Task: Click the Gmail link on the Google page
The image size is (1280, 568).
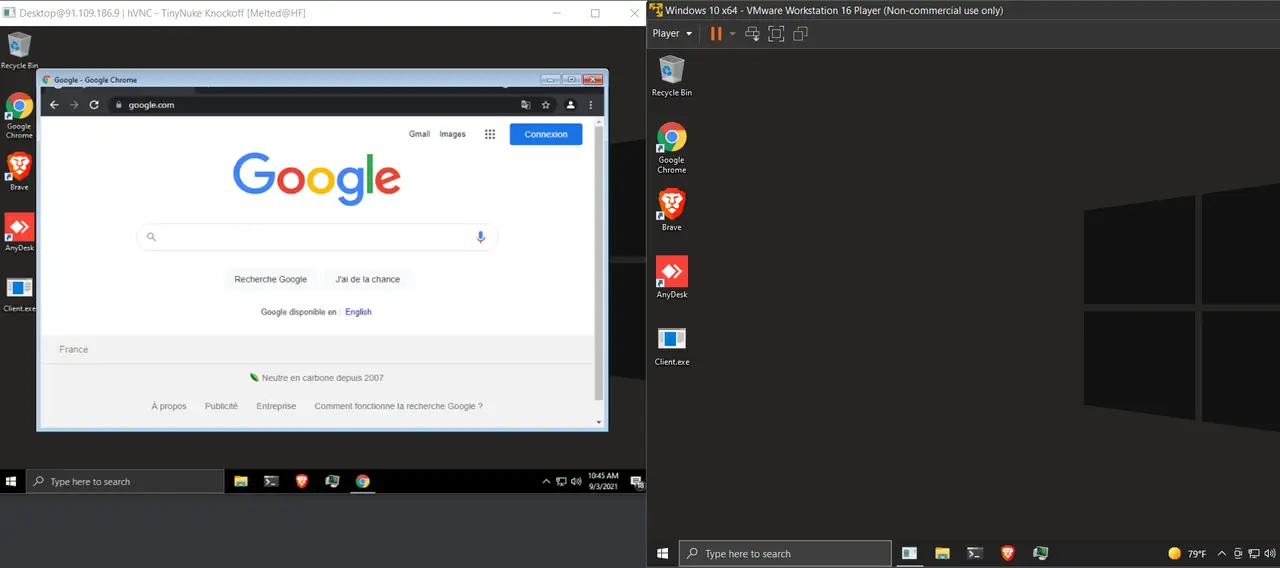Action: point(419,134)
